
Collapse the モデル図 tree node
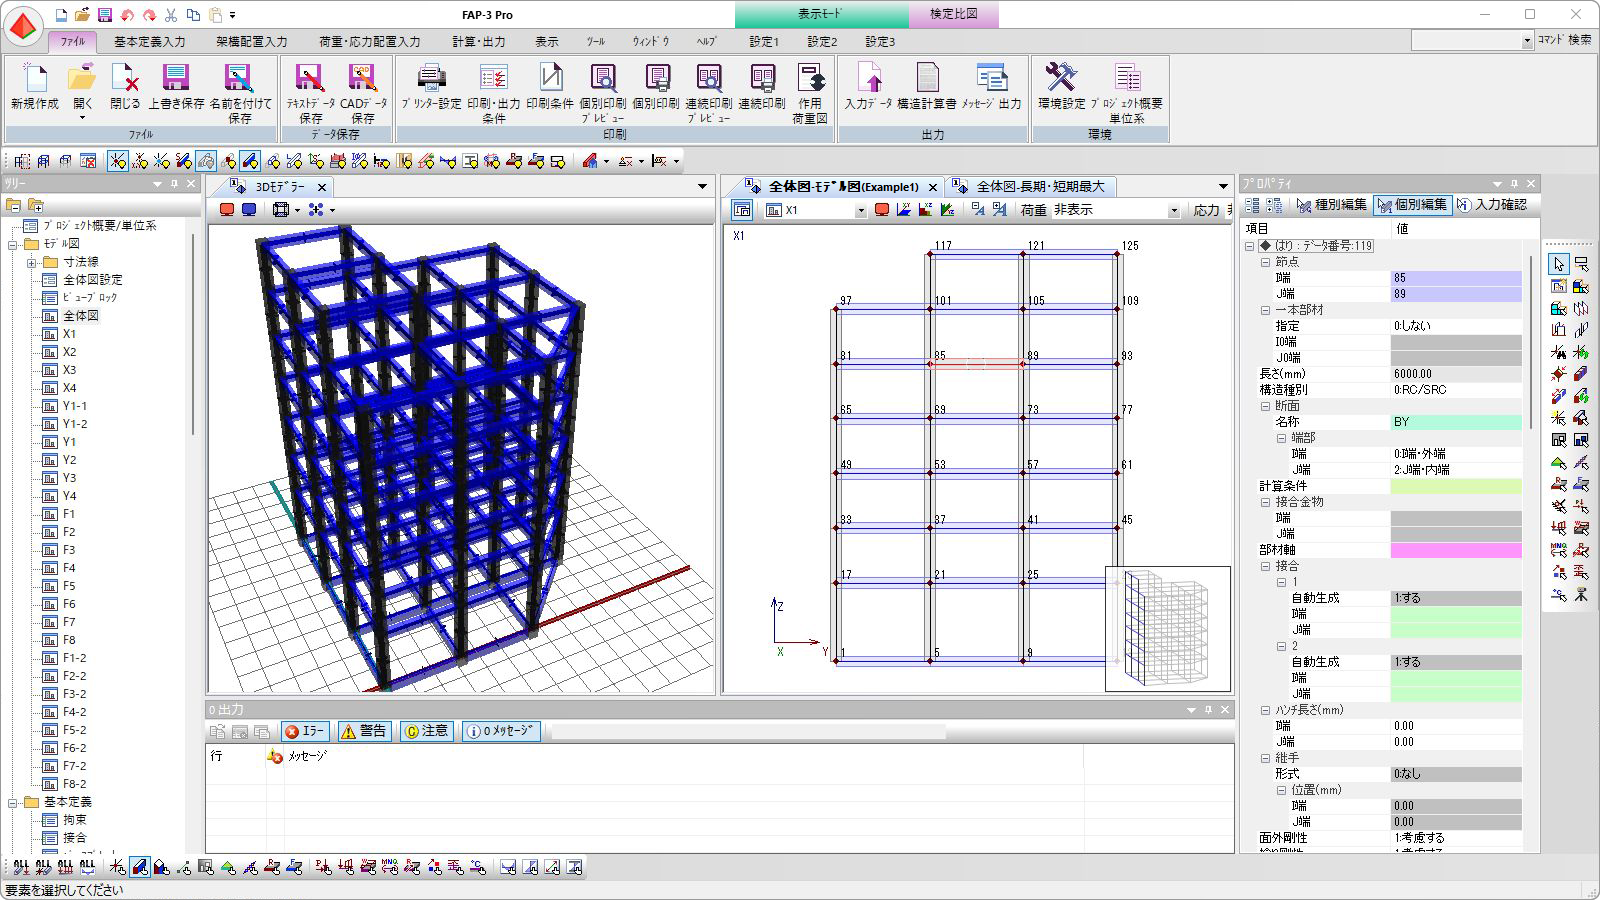[x=14, y=244]
